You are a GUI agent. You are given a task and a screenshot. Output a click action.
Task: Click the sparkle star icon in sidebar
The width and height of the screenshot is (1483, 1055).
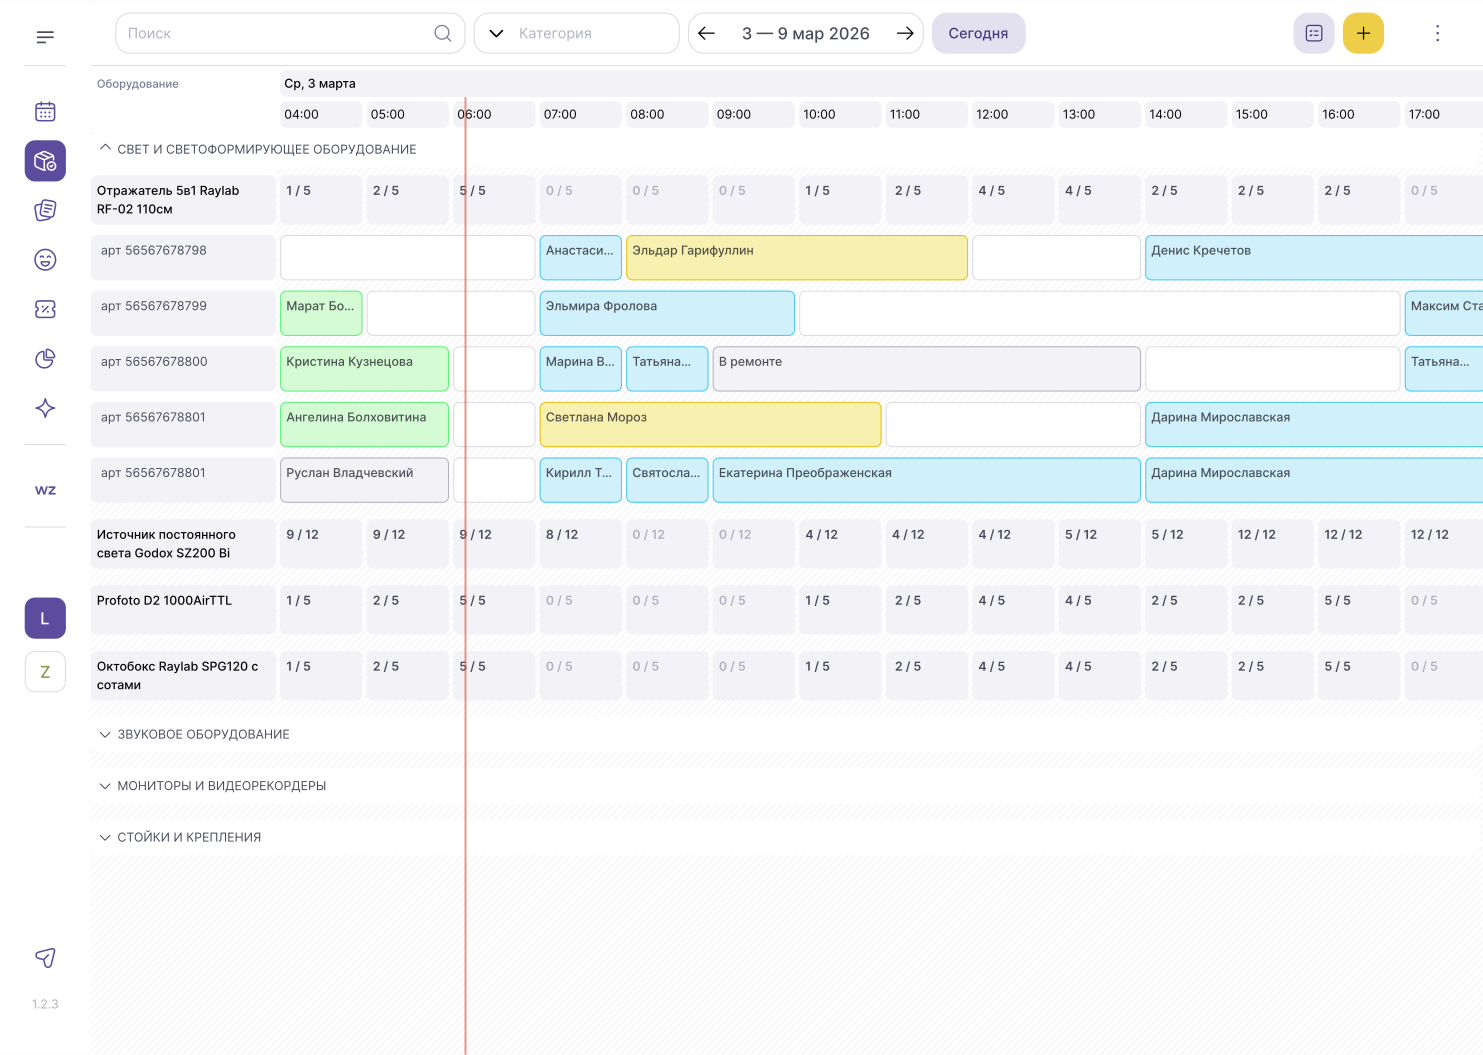tap(45, 408)
